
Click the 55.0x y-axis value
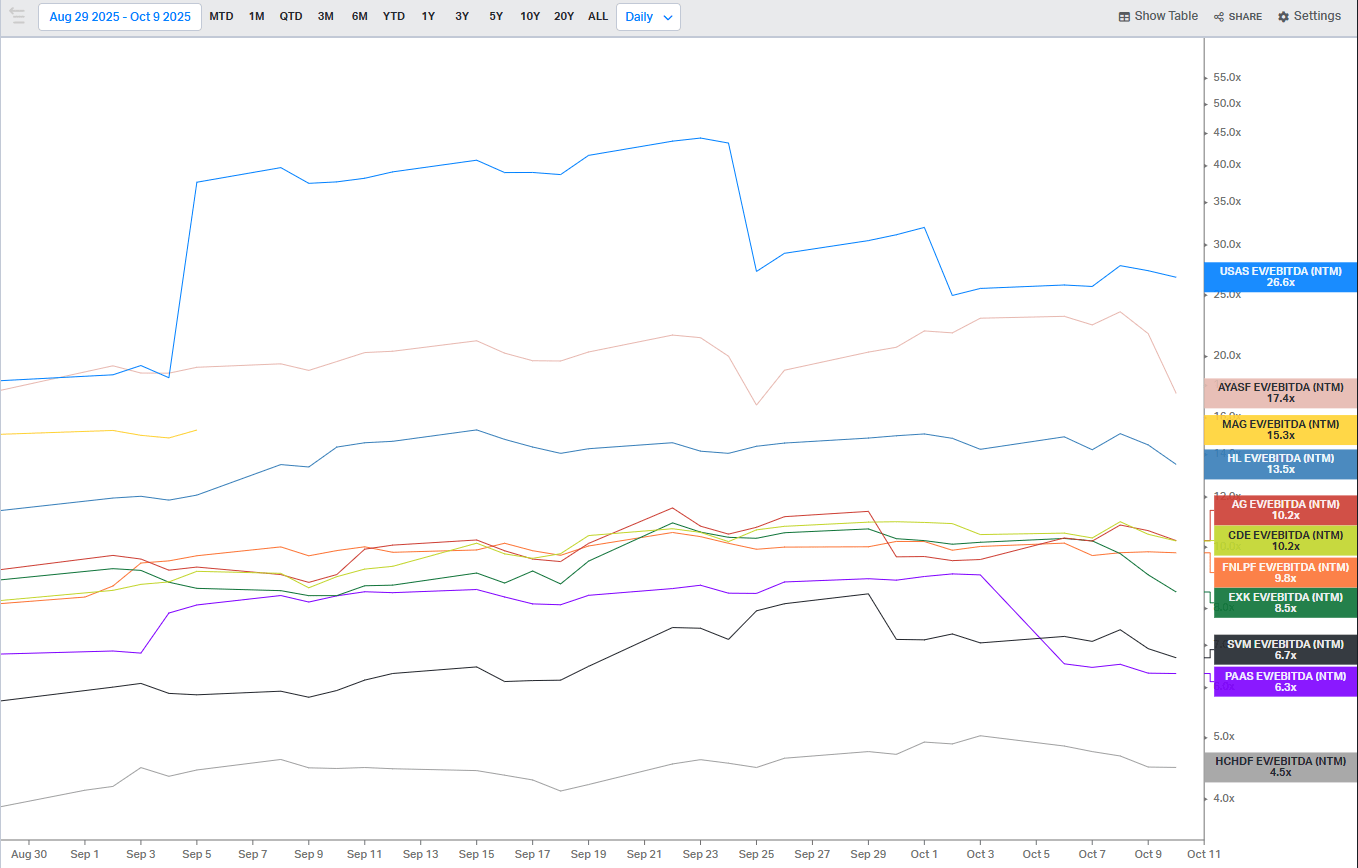[x=1227, y=78]
